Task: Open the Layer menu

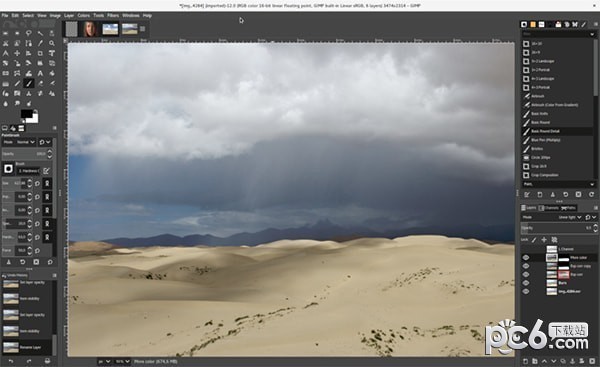Action: 69,16
